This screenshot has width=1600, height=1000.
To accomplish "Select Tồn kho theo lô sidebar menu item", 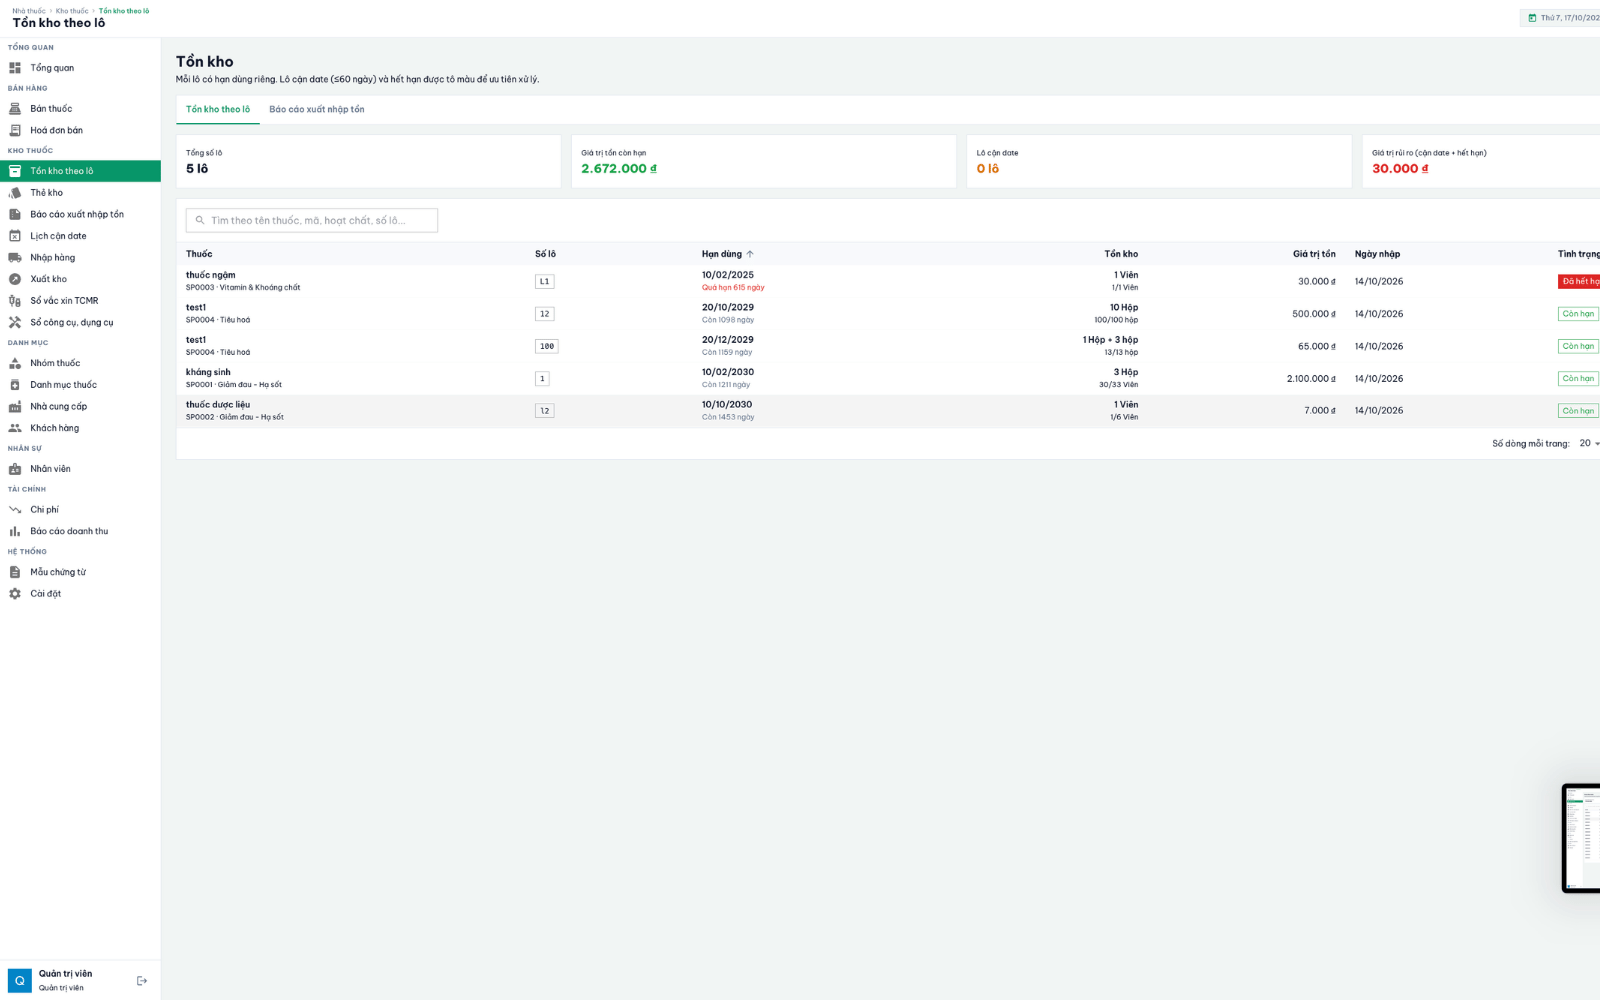I will [80, 171].
